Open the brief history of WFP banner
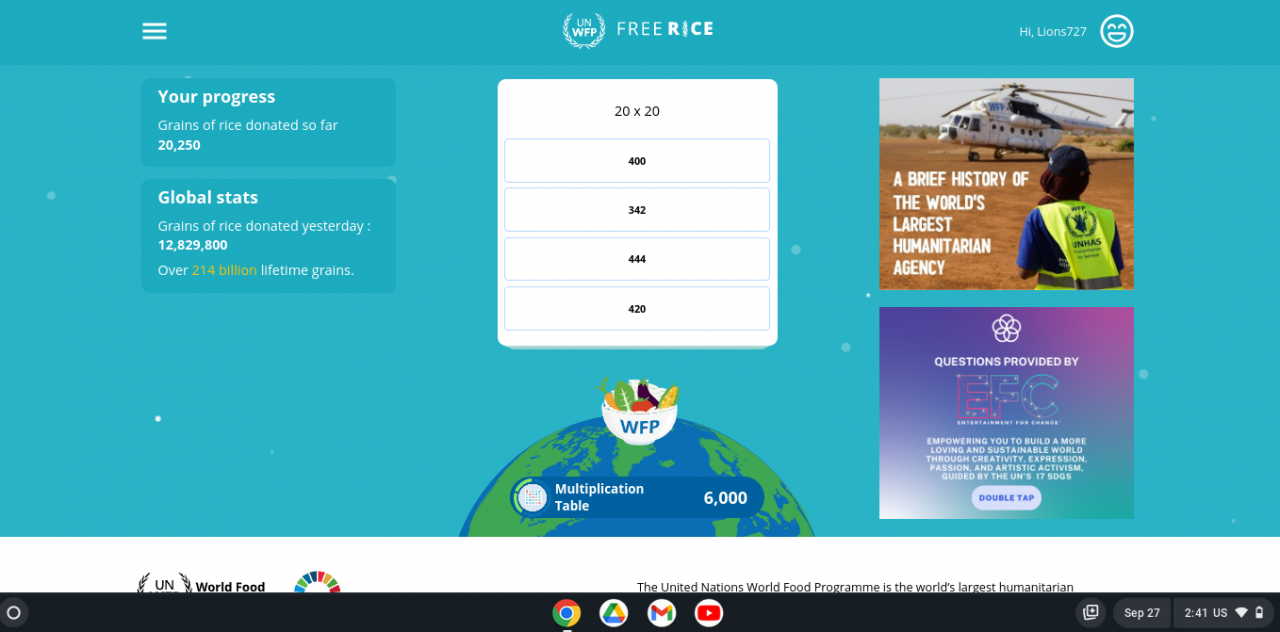Screen dimensions: 1280x632 coord(1006,184)
